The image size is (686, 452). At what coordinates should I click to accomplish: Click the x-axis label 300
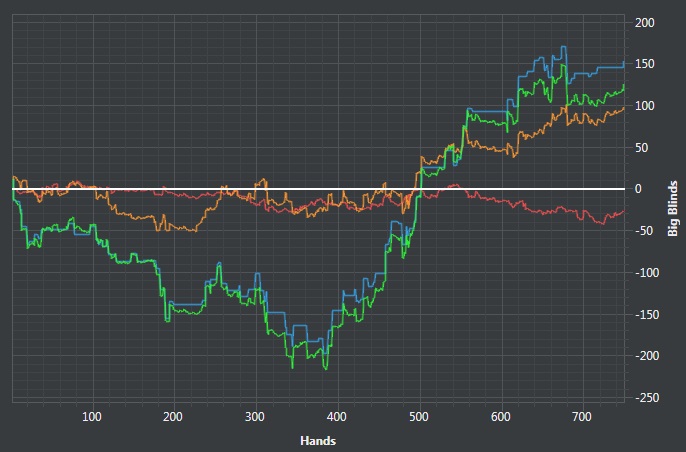255,417
